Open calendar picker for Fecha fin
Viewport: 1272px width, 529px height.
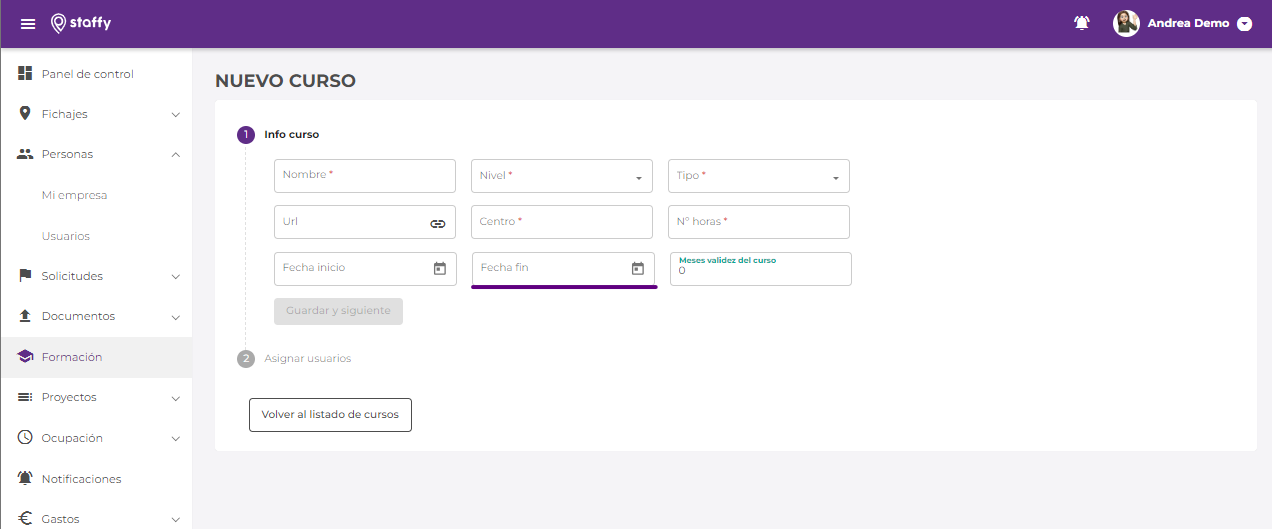tap(637, 268)
